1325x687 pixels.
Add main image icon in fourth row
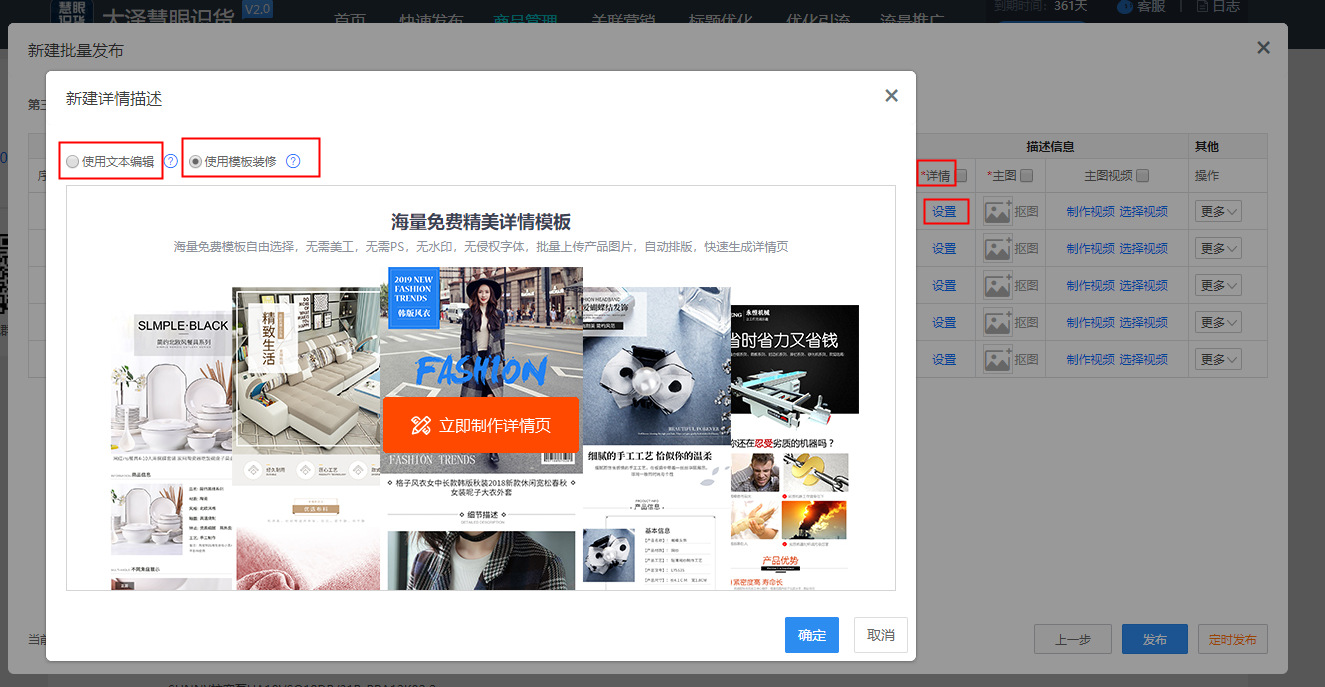pyautogui.click(x=997, y=323)
